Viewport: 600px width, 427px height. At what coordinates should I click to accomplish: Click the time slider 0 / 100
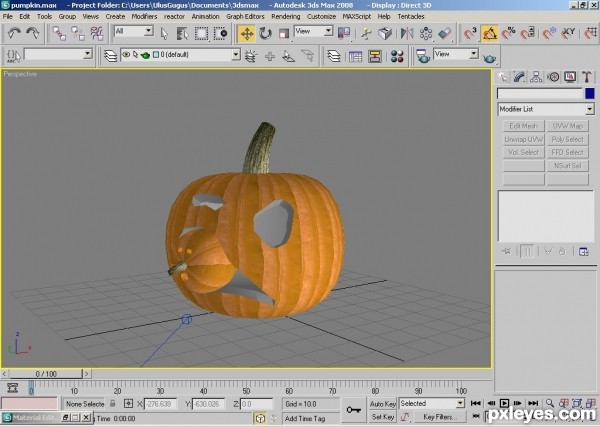click(46, 374)
